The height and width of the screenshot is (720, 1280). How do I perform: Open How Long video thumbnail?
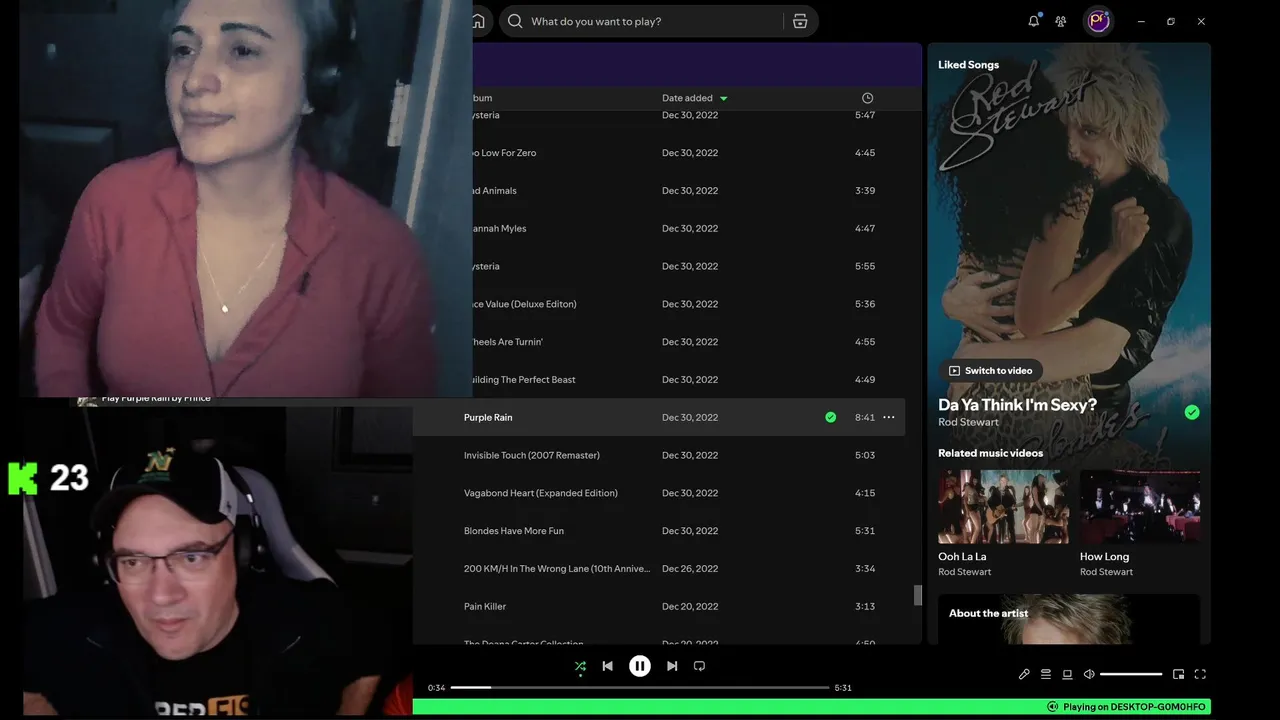[1140, 507]
